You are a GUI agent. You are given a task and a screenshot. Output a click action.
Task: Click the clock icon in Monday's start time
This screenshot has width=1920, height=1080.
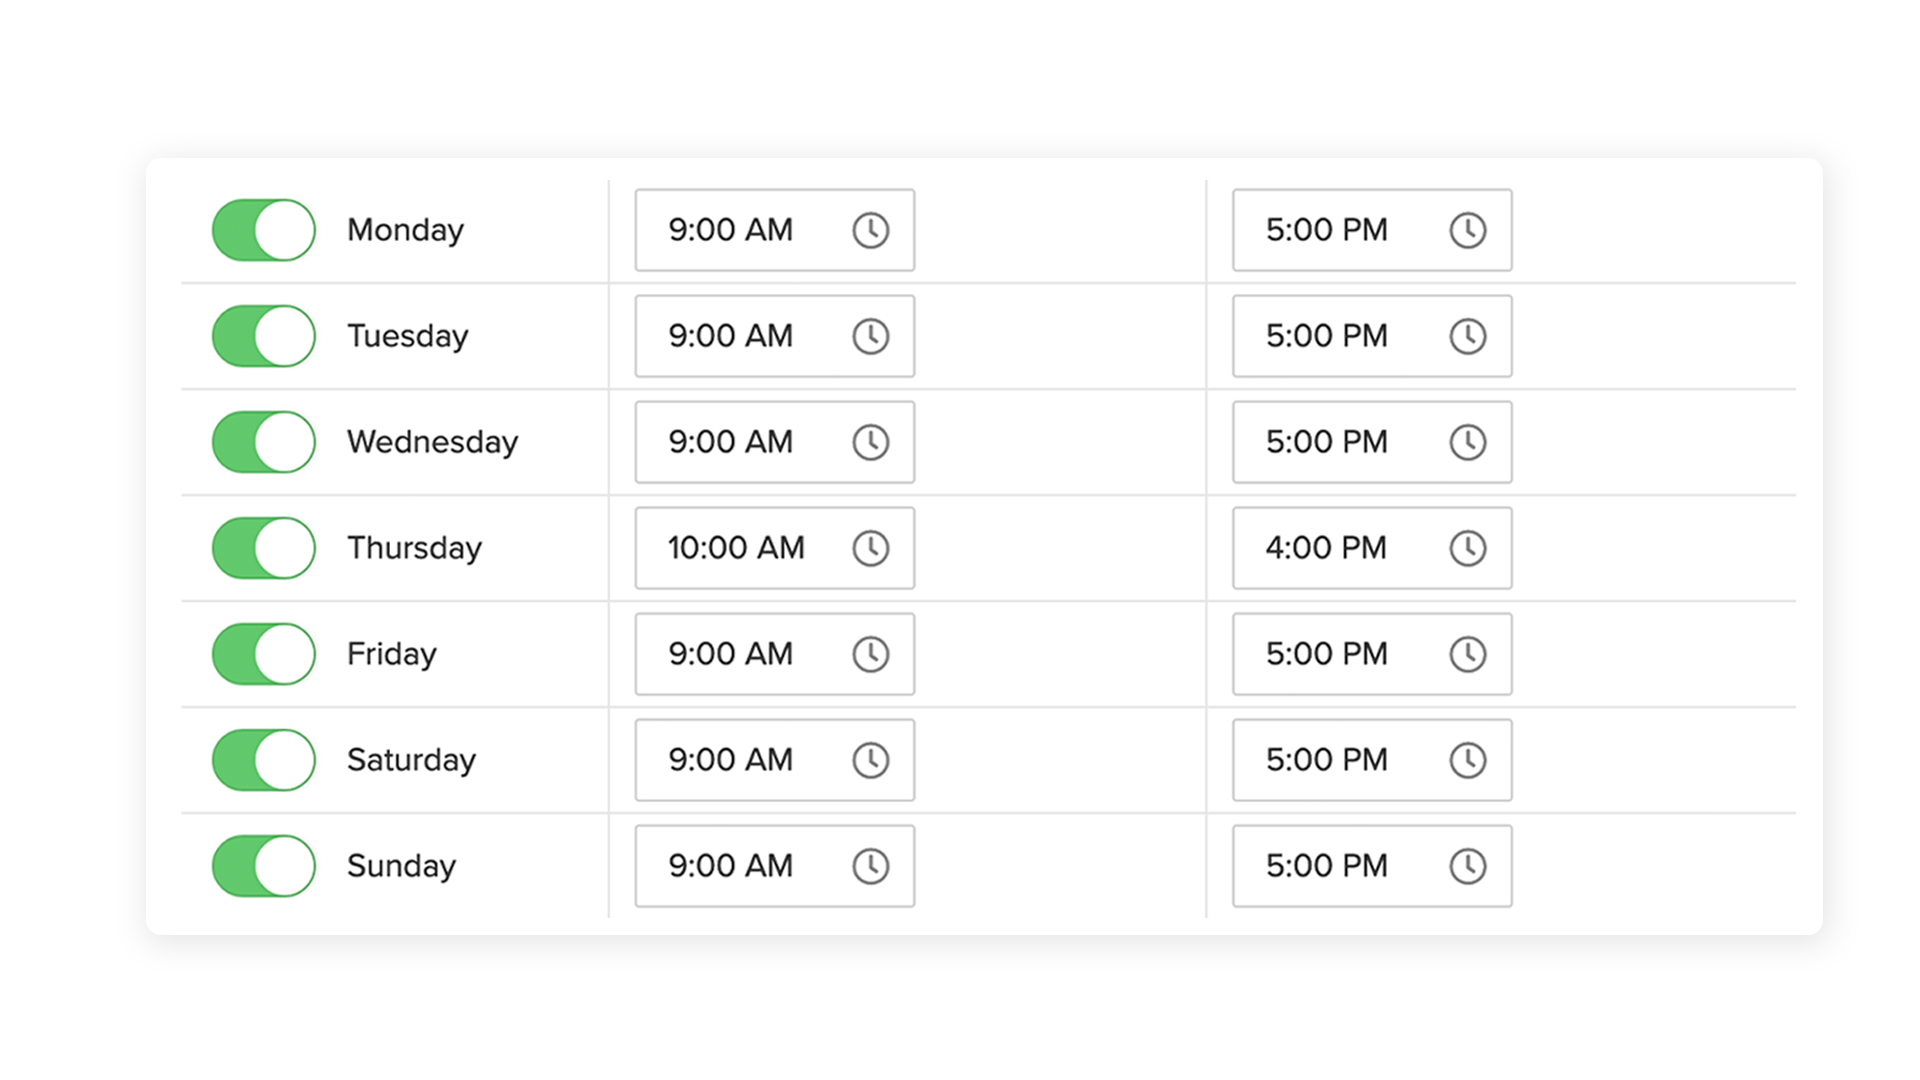tap(870, 230)
